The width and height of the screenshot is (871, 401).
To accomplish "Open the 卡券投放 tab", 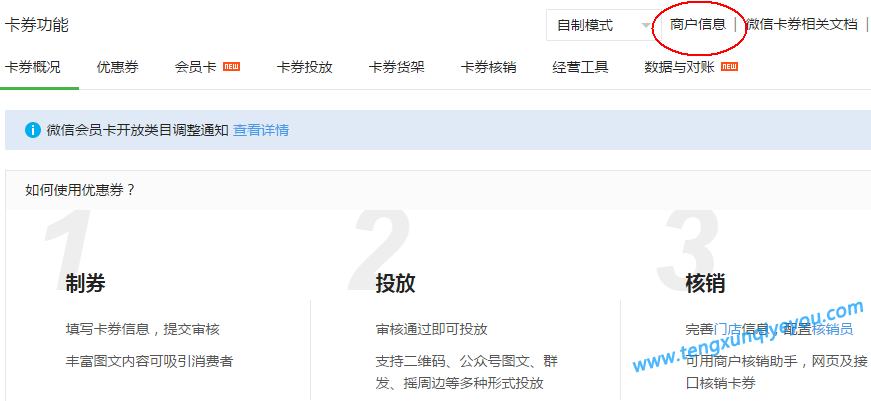I will 304,68.
